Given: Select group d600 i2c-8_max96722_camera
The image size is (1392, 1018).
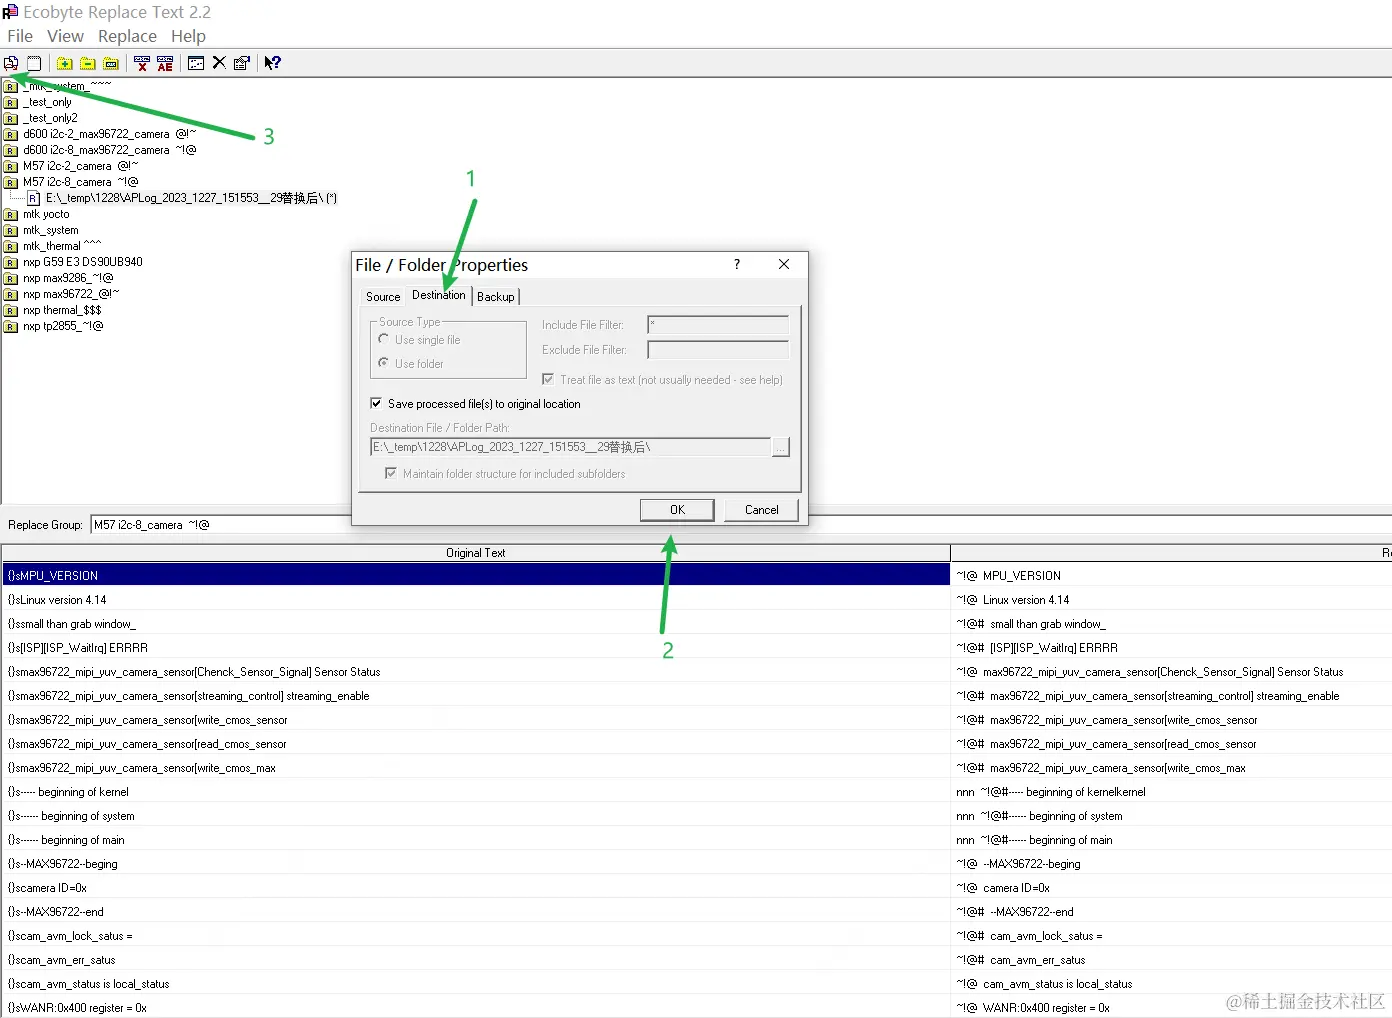Looking at the screenshot, I should click(x=109, y=150).
